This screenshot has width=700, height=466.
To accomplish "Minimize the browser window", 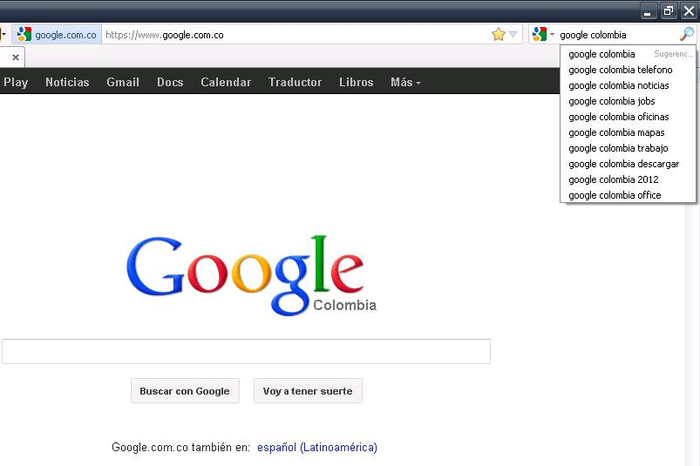I will click(x=648, y=11).
